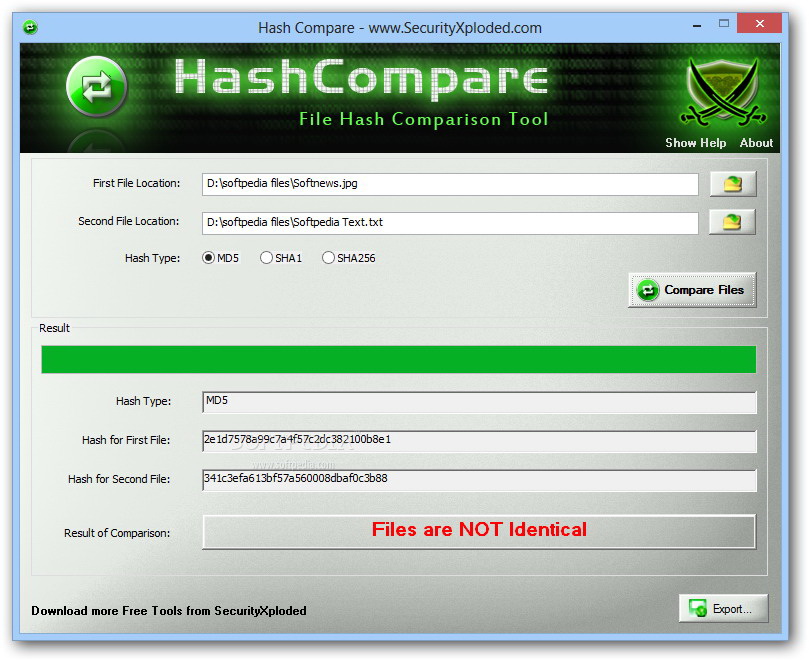Screen dimensions: 809x661
Task: Click the Compare Files button
Action: (x=692, y=290)
